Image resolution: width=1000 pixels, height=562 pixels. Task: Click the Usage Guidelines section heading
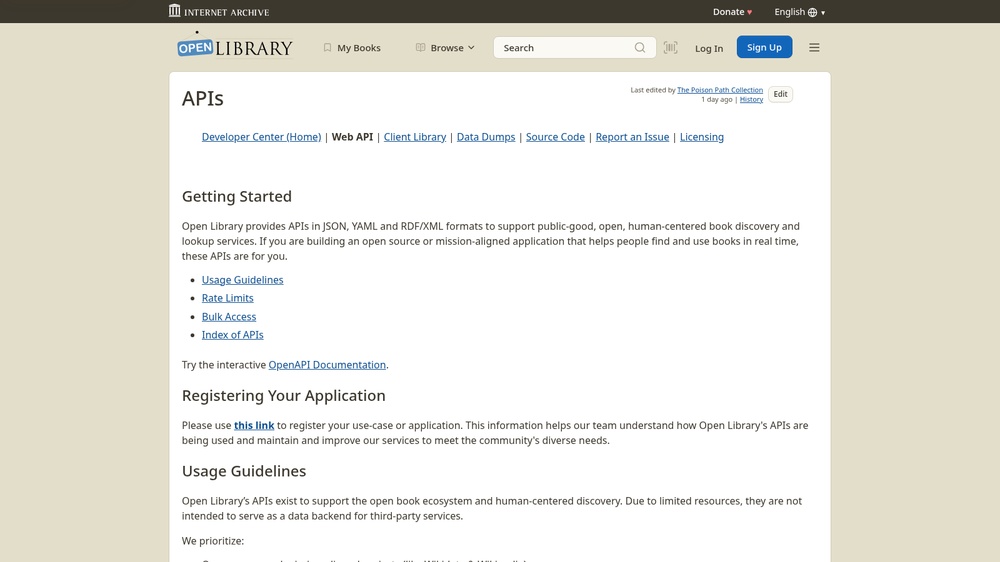(244, 471)
